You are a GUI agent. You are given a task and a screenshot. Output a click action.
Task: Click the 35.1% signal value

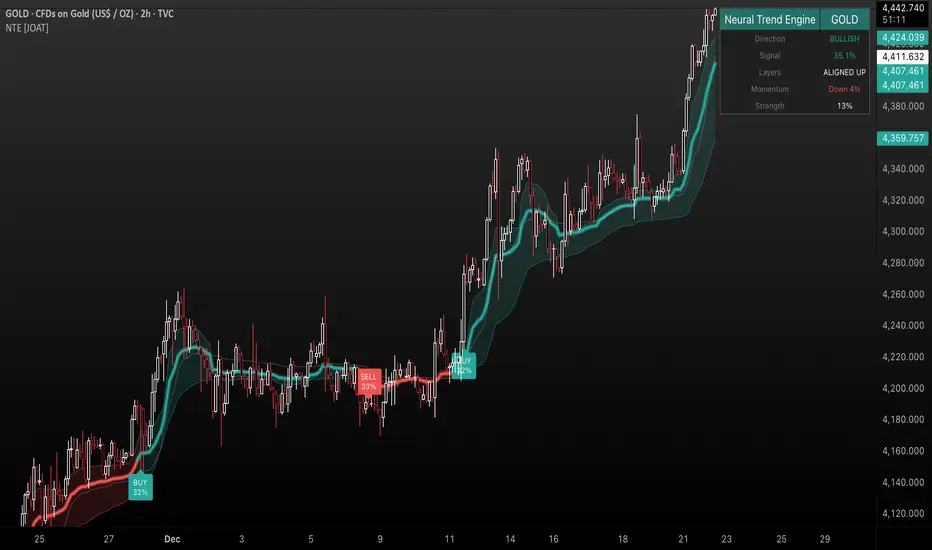[x=845, y=55]
